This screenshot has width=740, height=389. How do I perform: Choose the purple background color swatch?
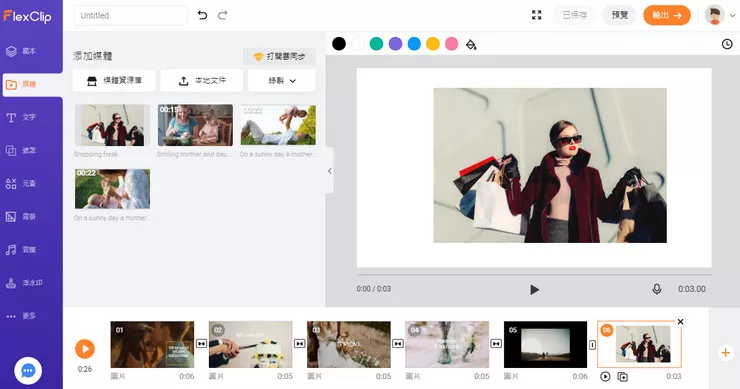(x=395, y=44)
